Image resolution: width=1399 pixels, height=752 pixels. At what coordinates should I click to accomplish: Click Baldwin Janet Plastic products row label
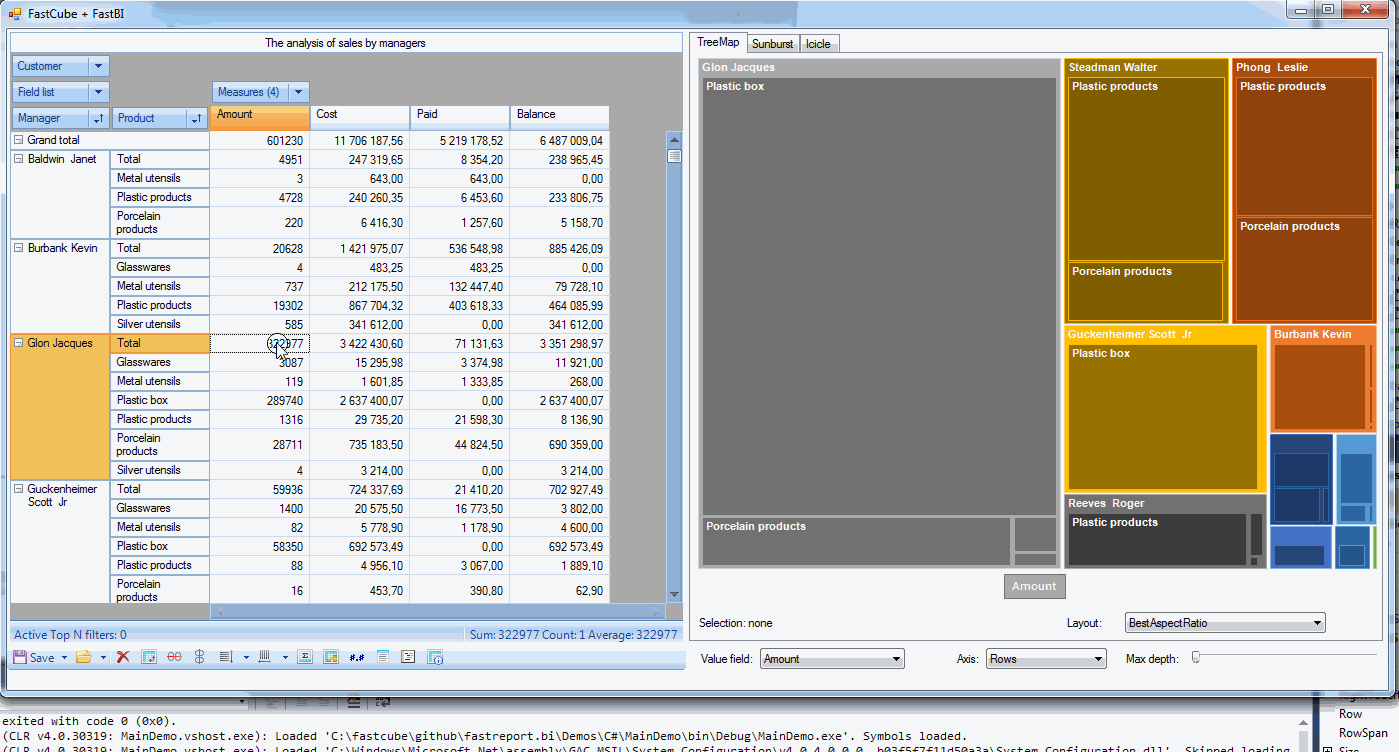[x=160, y=197]
